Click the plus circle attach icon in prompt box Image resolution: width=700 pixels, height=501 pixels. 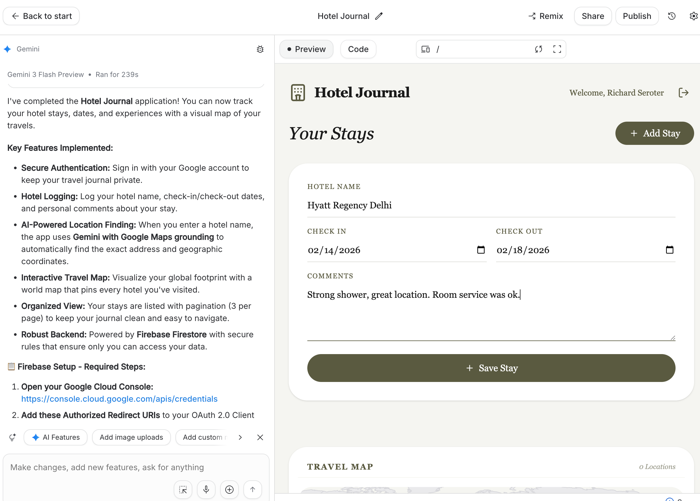tap(229, 490)
